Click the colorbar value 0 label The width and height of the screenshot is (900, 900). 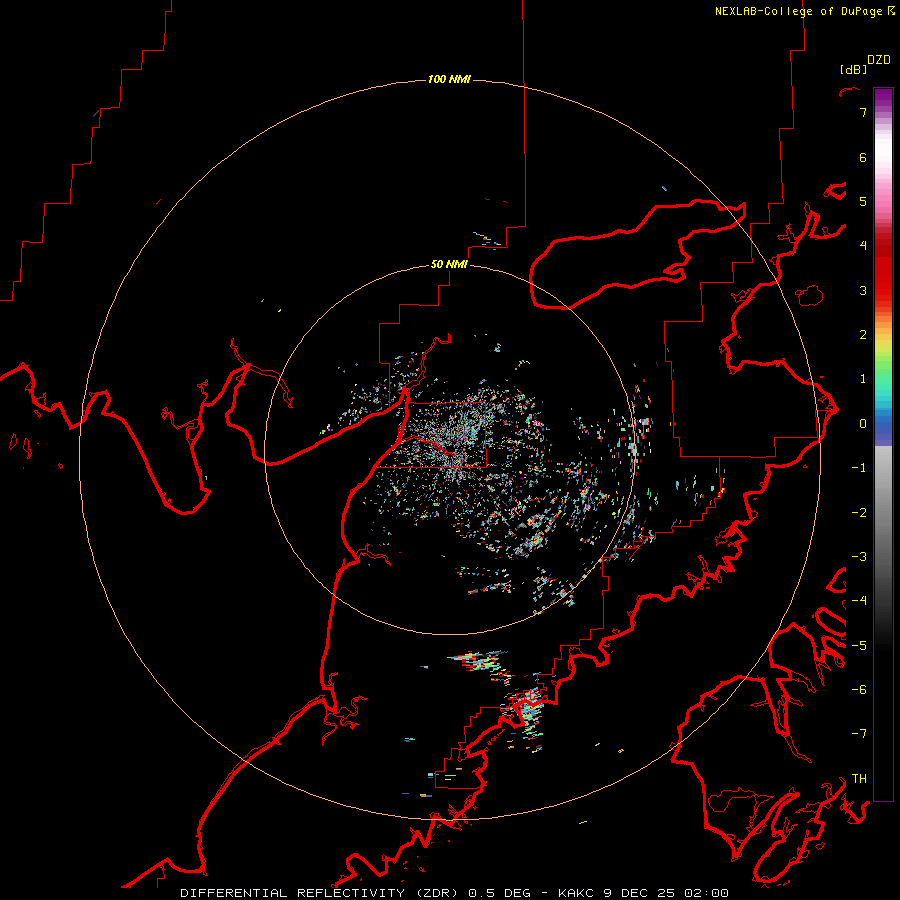(863, 424)
